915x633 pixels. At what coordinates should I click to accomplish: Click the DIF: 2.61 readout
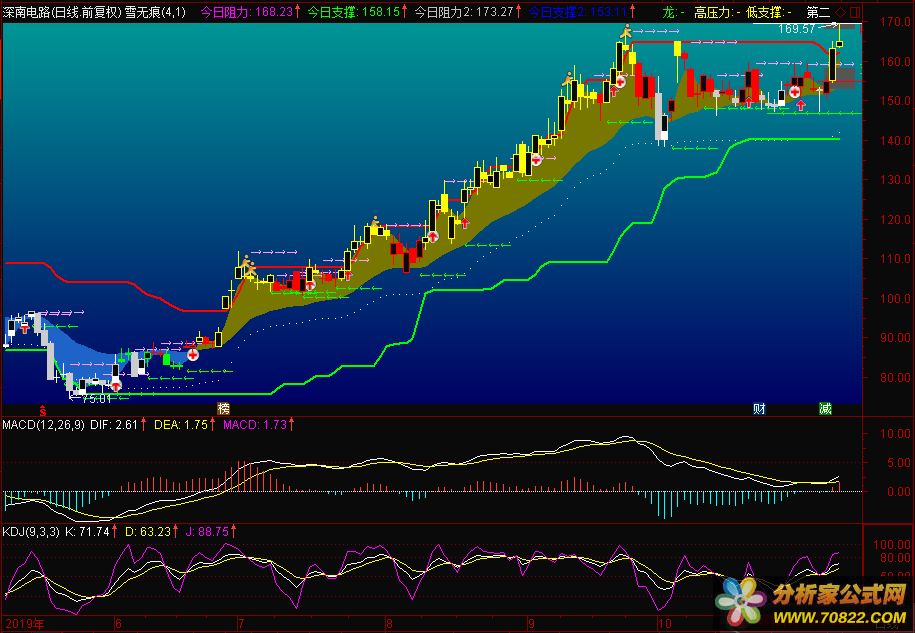114,425
